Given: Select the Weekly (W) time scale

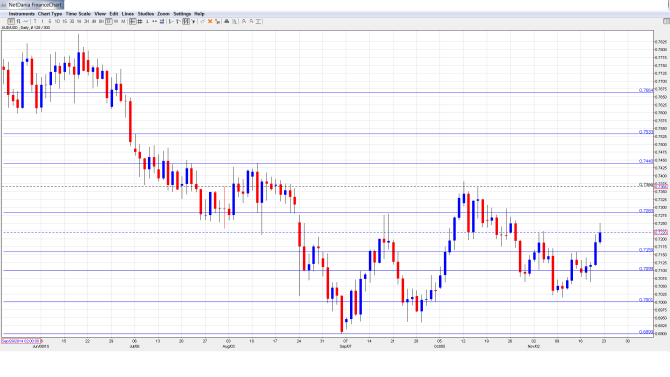Looking at the screenshot, I should click(x=116, y=21).
